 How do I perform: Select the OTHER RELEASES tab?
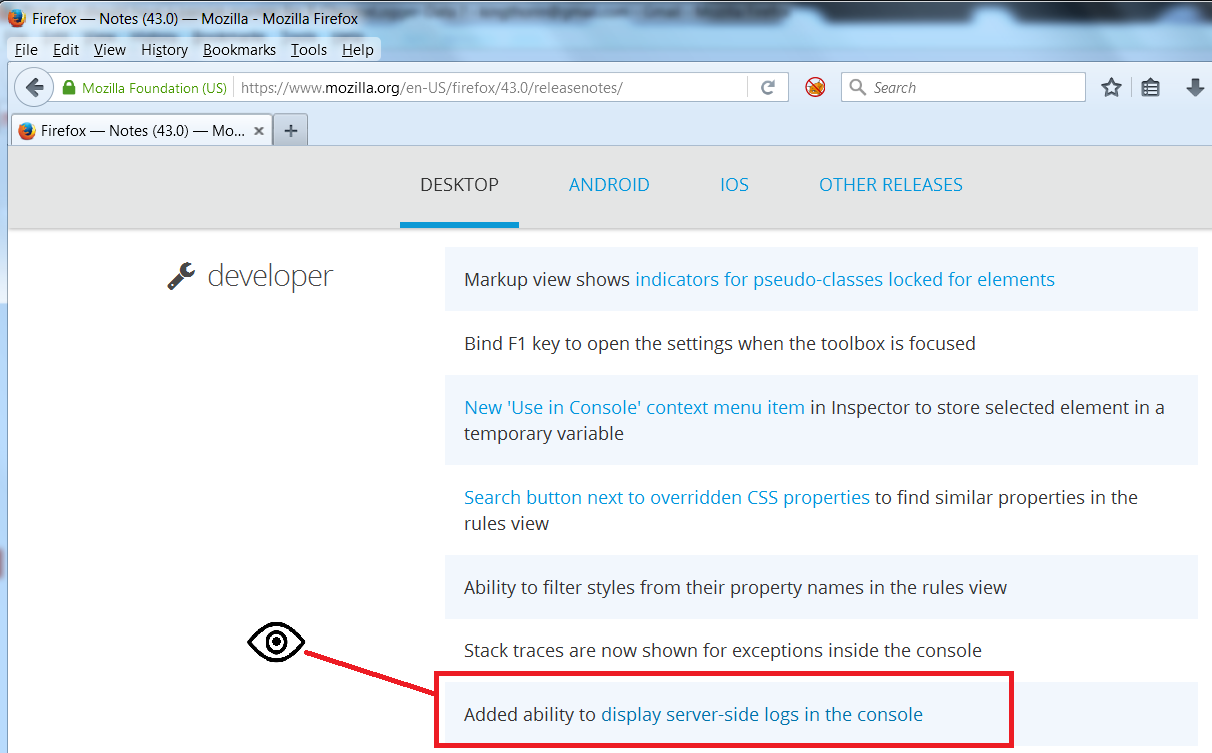[x=890, y=185]
